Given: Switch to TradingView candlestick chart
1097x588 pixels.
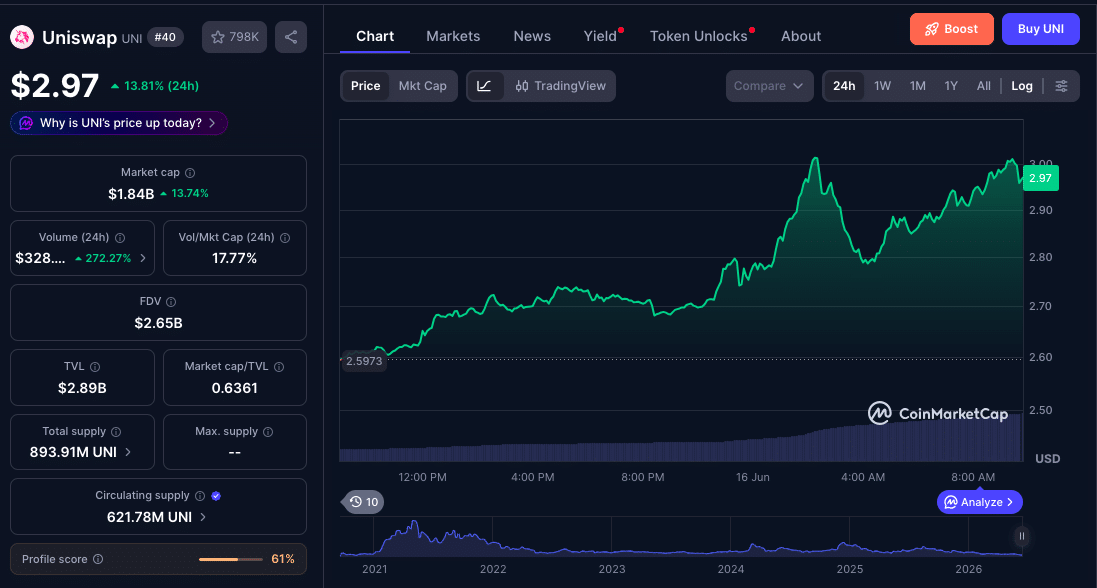Looking at the screenshot, I should (560, 86).
